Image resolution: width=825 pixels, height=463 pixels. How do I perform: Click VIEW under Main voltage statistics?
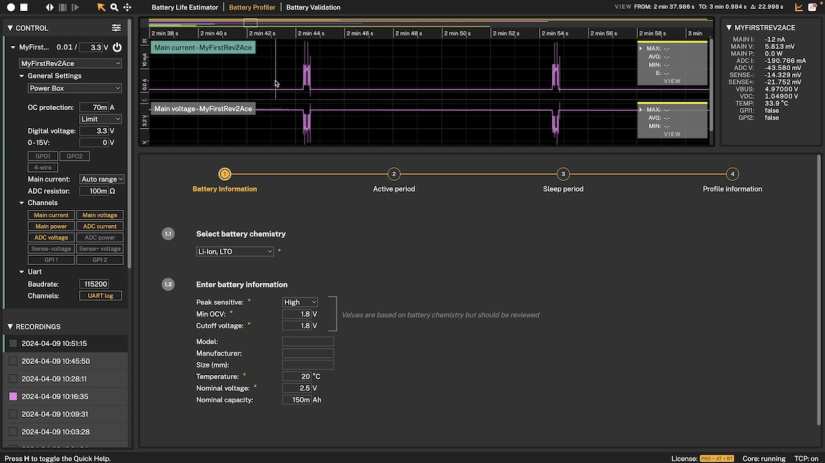[672, 134]
